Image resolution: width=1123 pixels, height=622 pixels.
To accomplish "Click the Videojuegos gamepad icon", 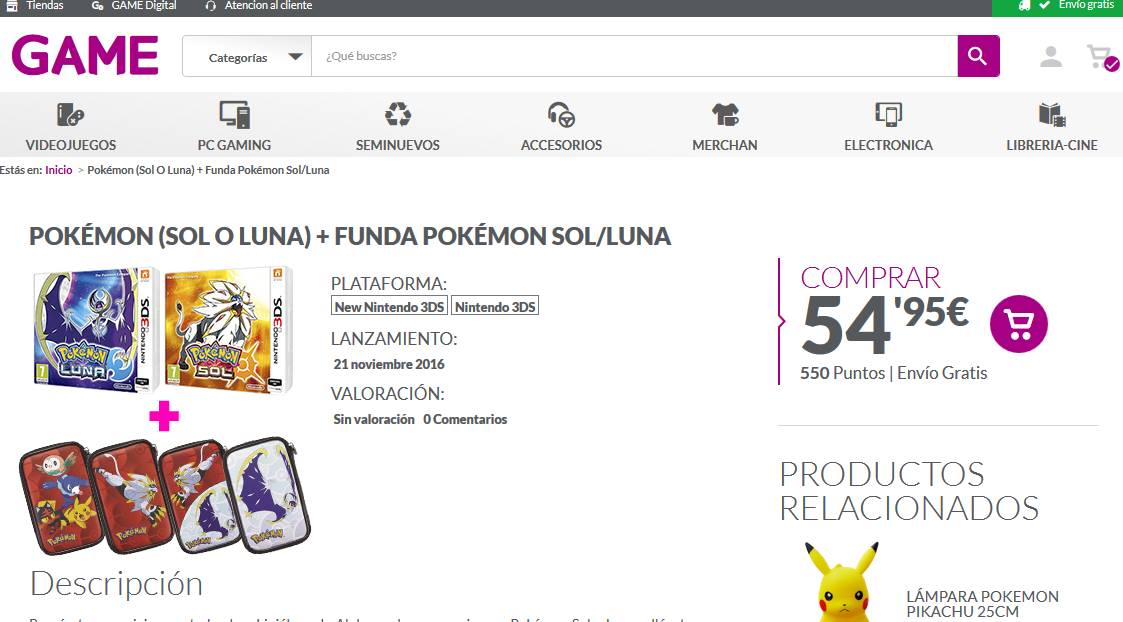I will 70,115.
